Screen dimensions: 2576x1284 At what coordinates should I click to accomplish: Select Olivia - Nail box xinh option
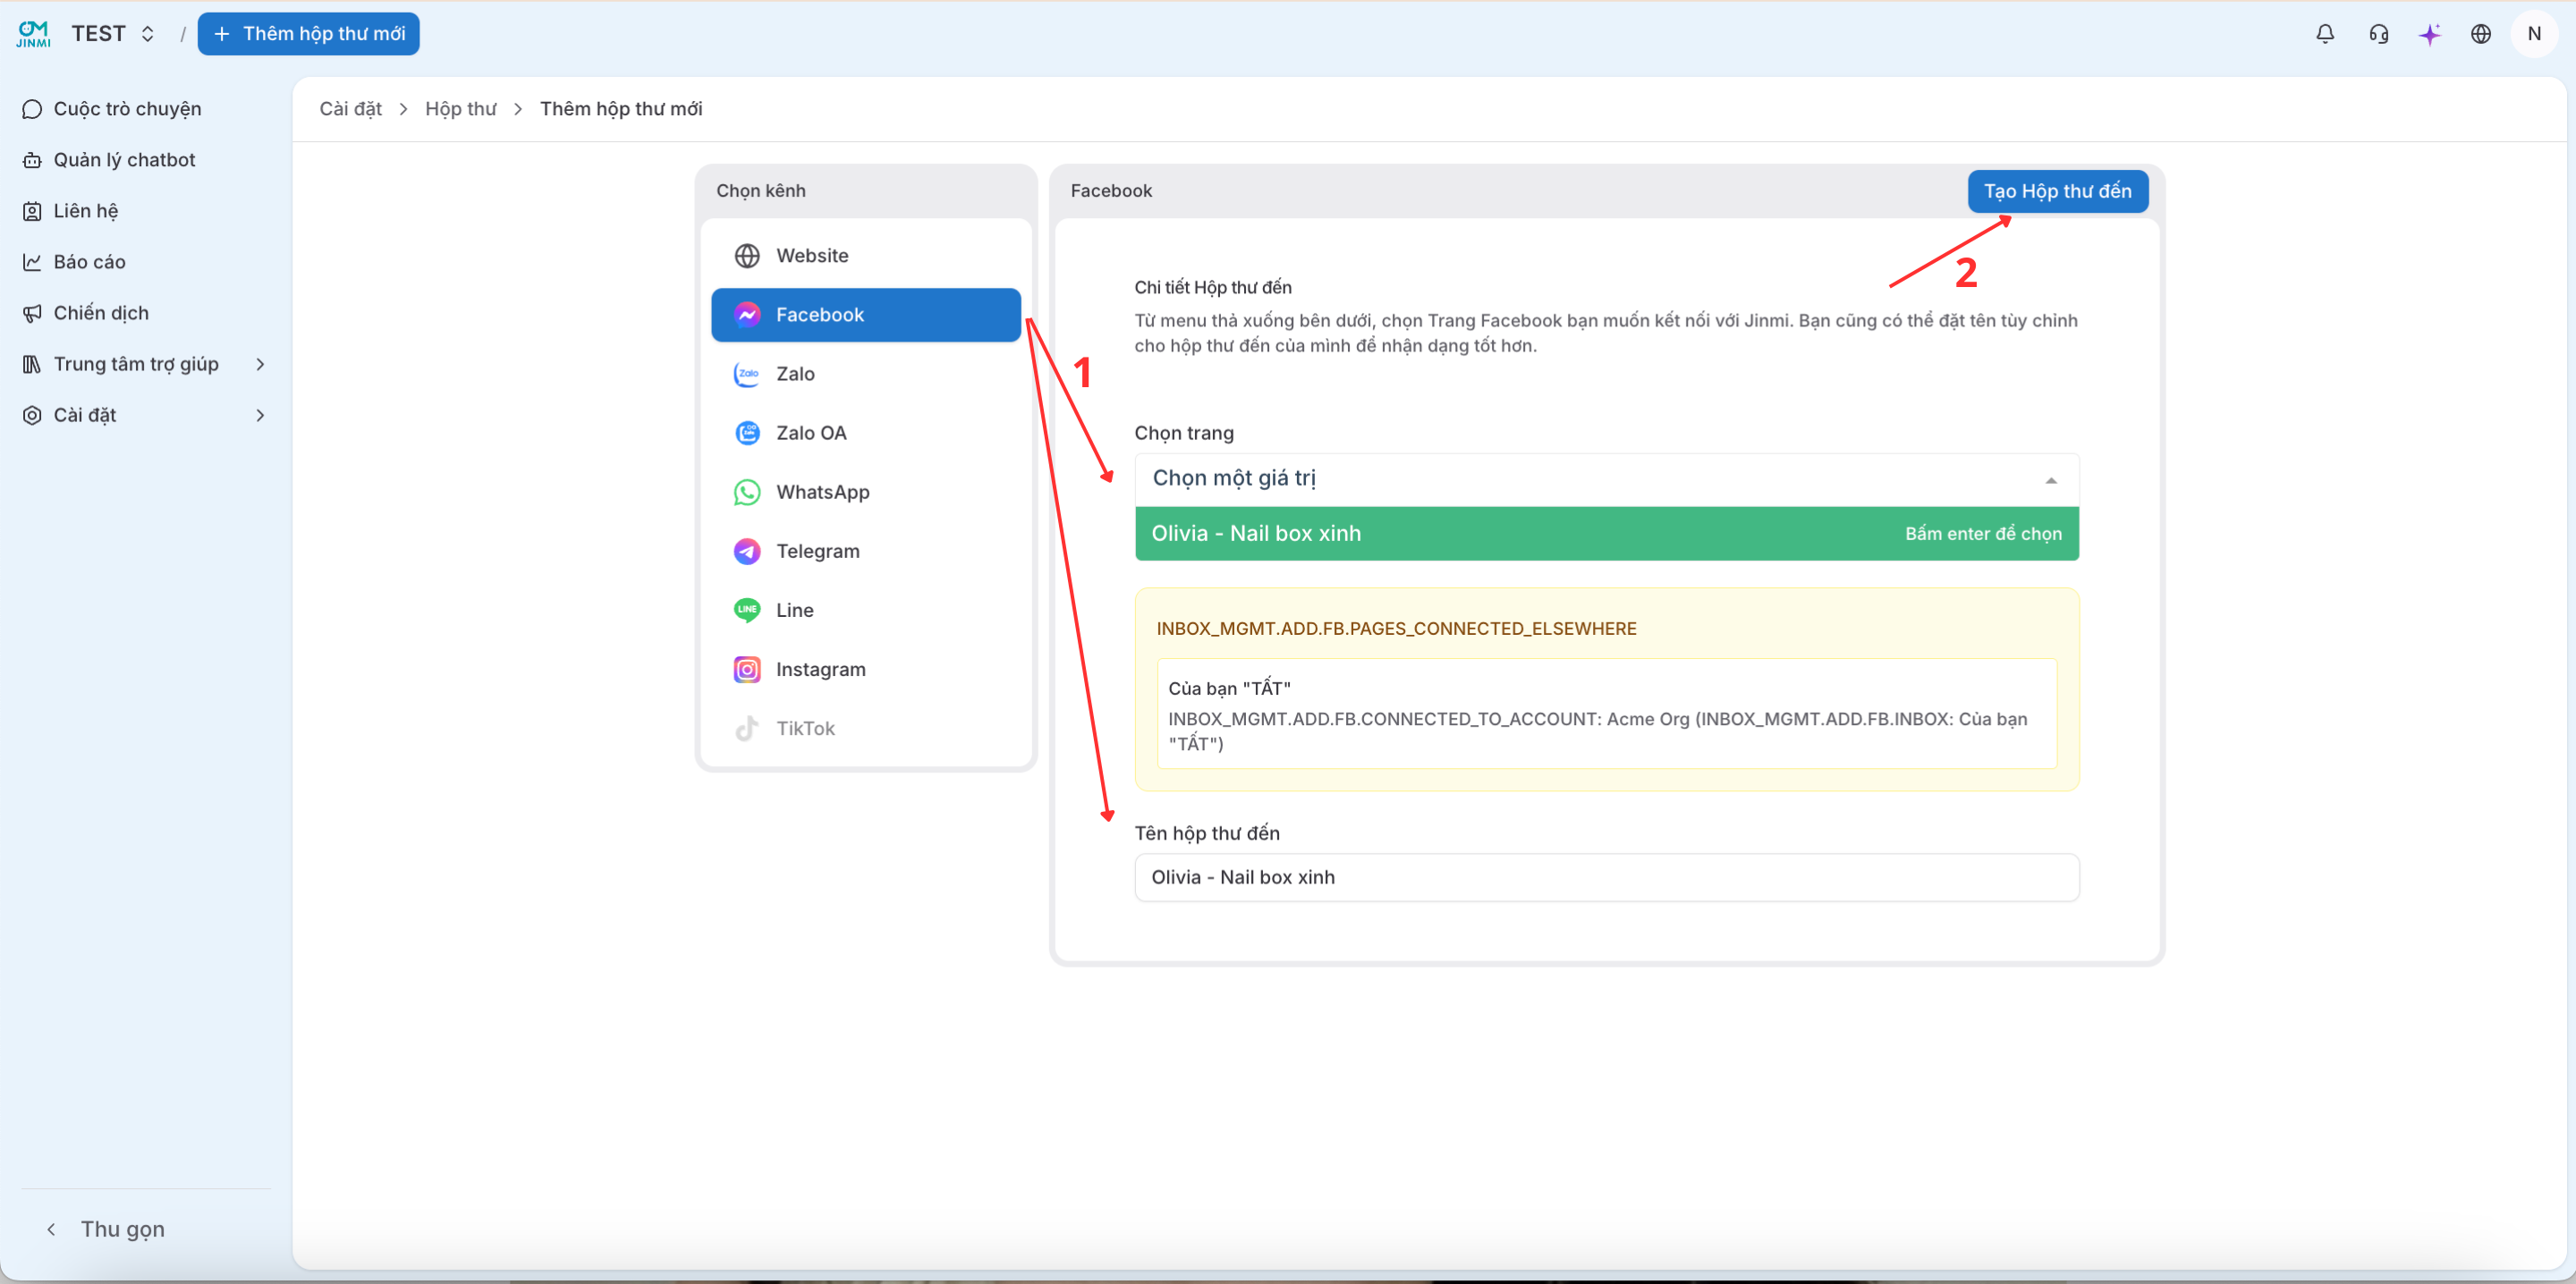[x=1606, y=533]
